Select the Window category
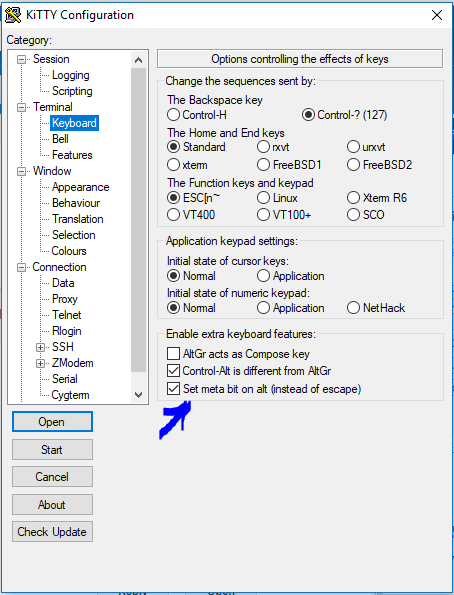Screen dimensions: 454x595 click(x=52, y=171)
